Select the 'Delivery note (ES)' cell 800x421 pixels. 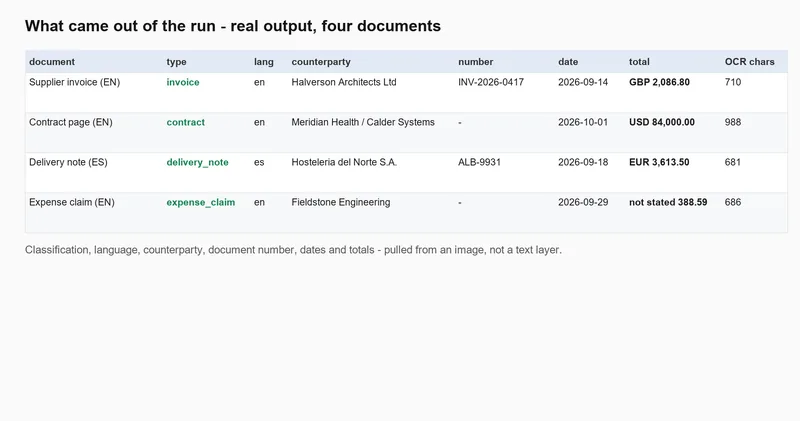point(68,162)
